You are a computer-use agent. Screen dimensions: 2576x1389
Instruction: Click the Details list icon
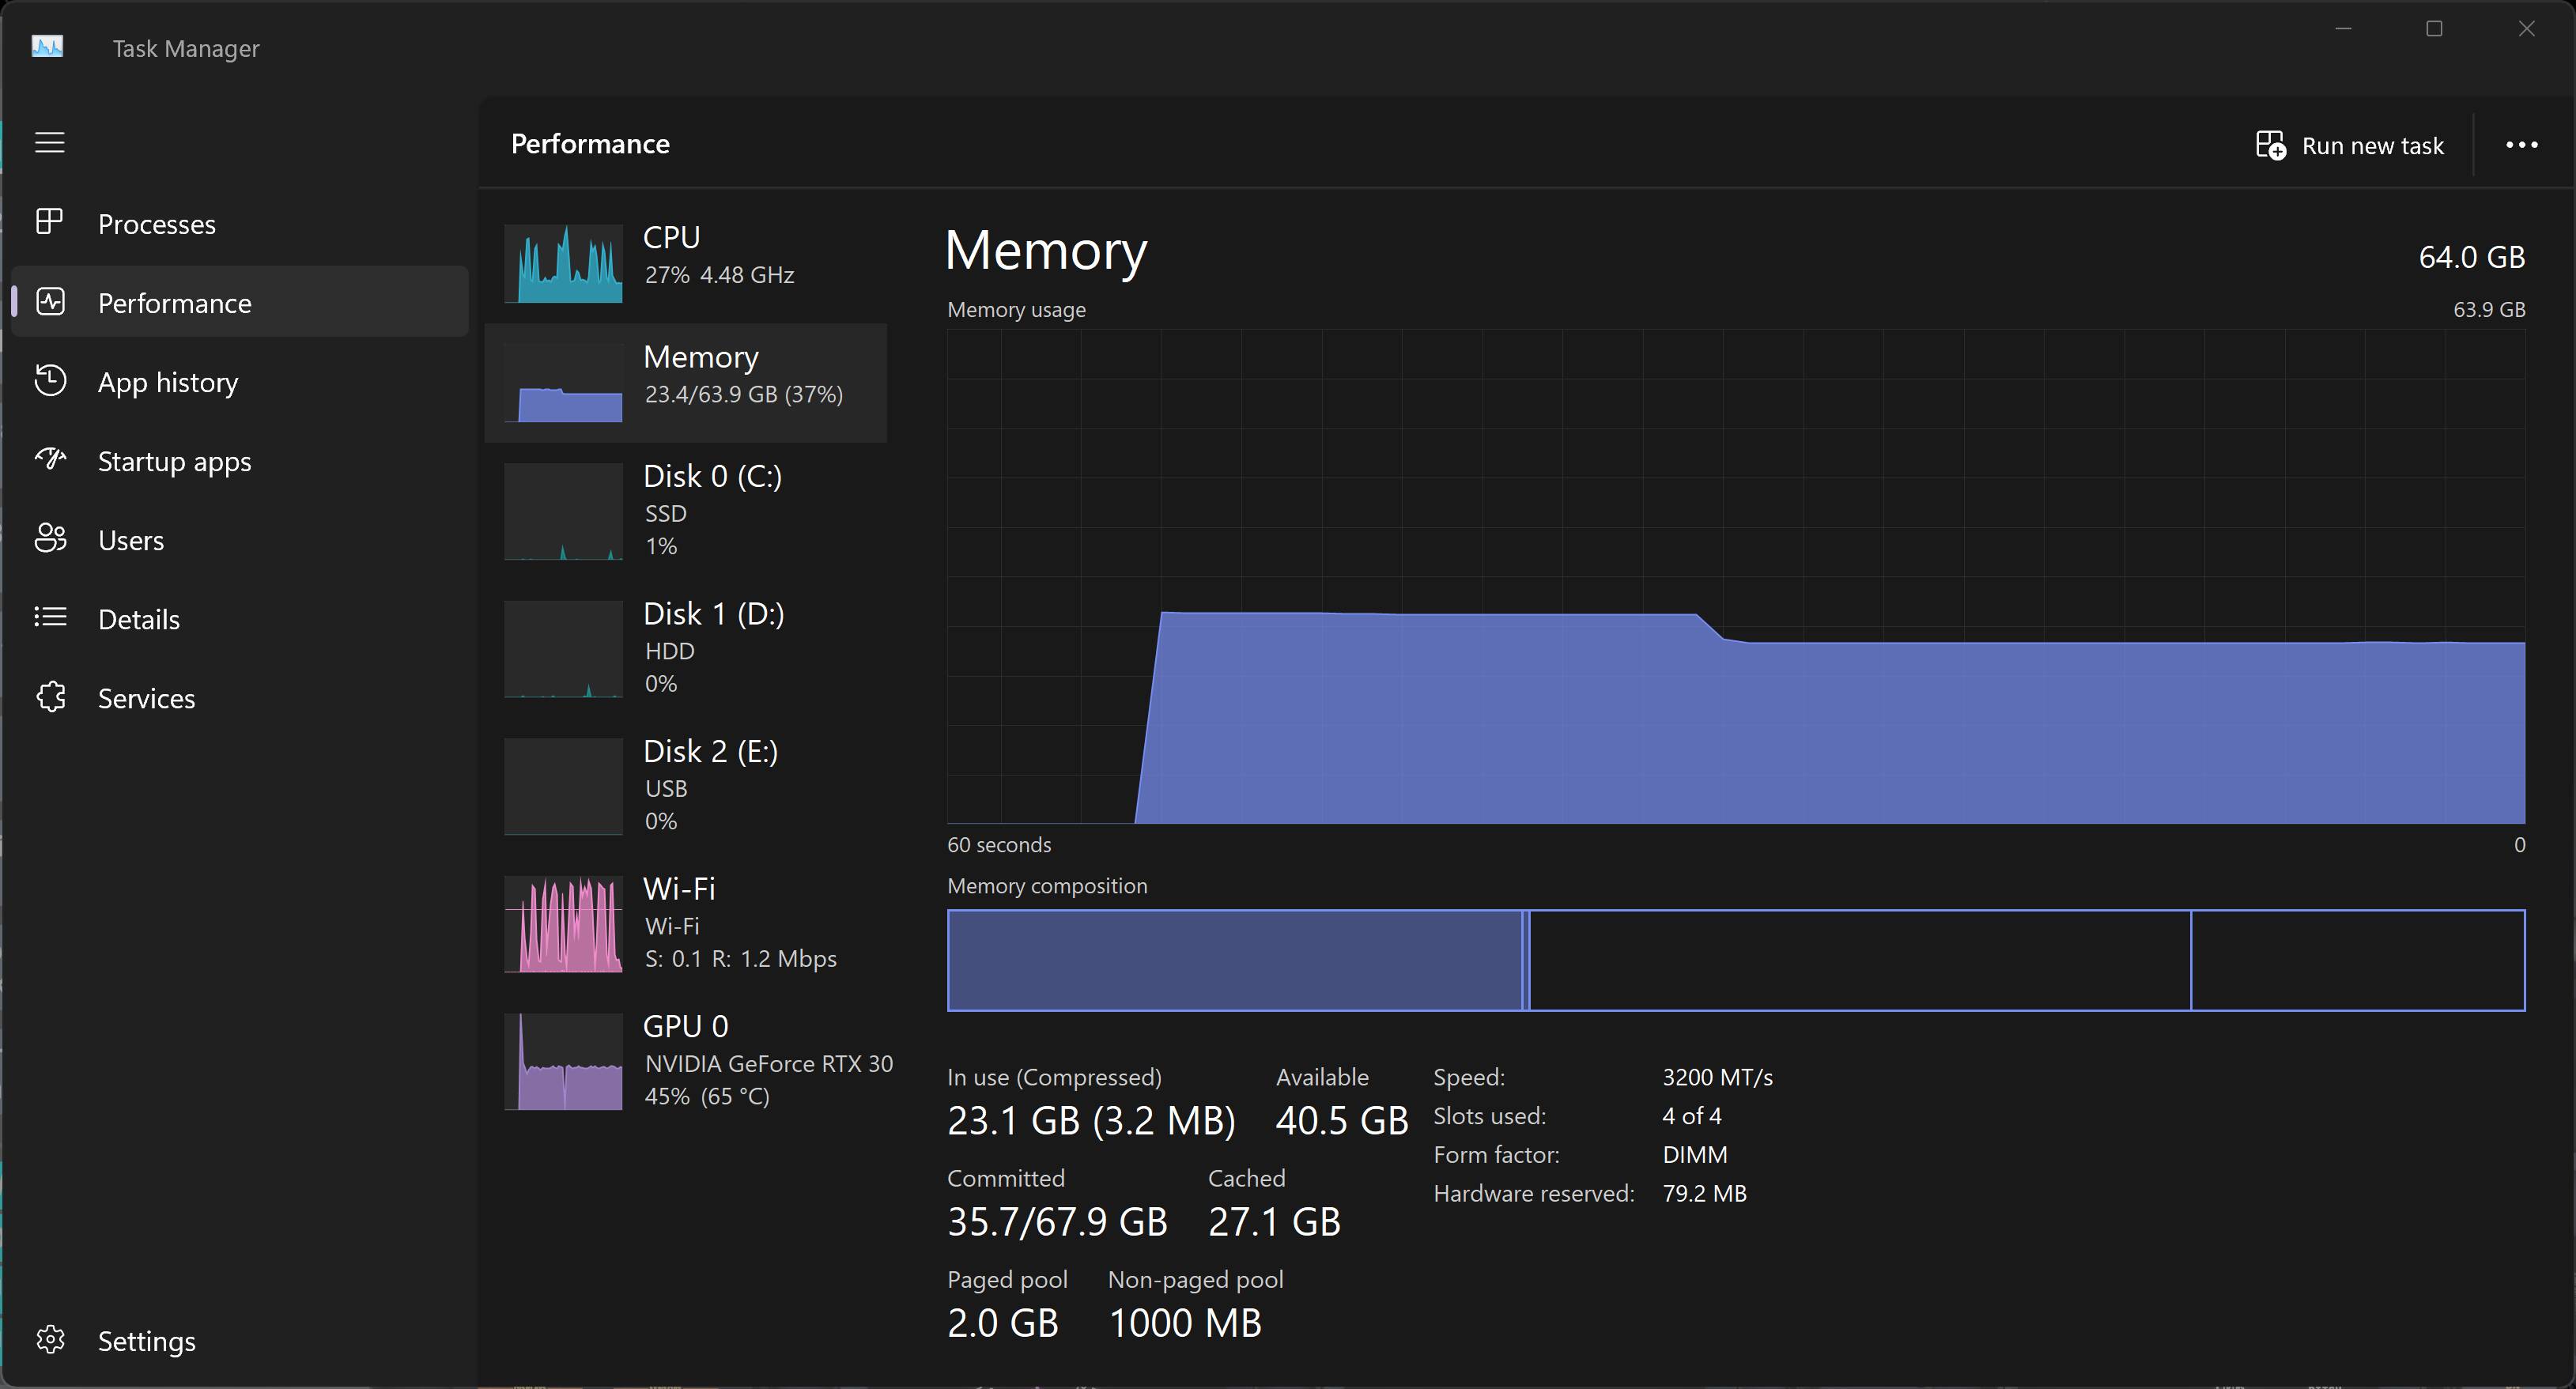tap(50, 618)
